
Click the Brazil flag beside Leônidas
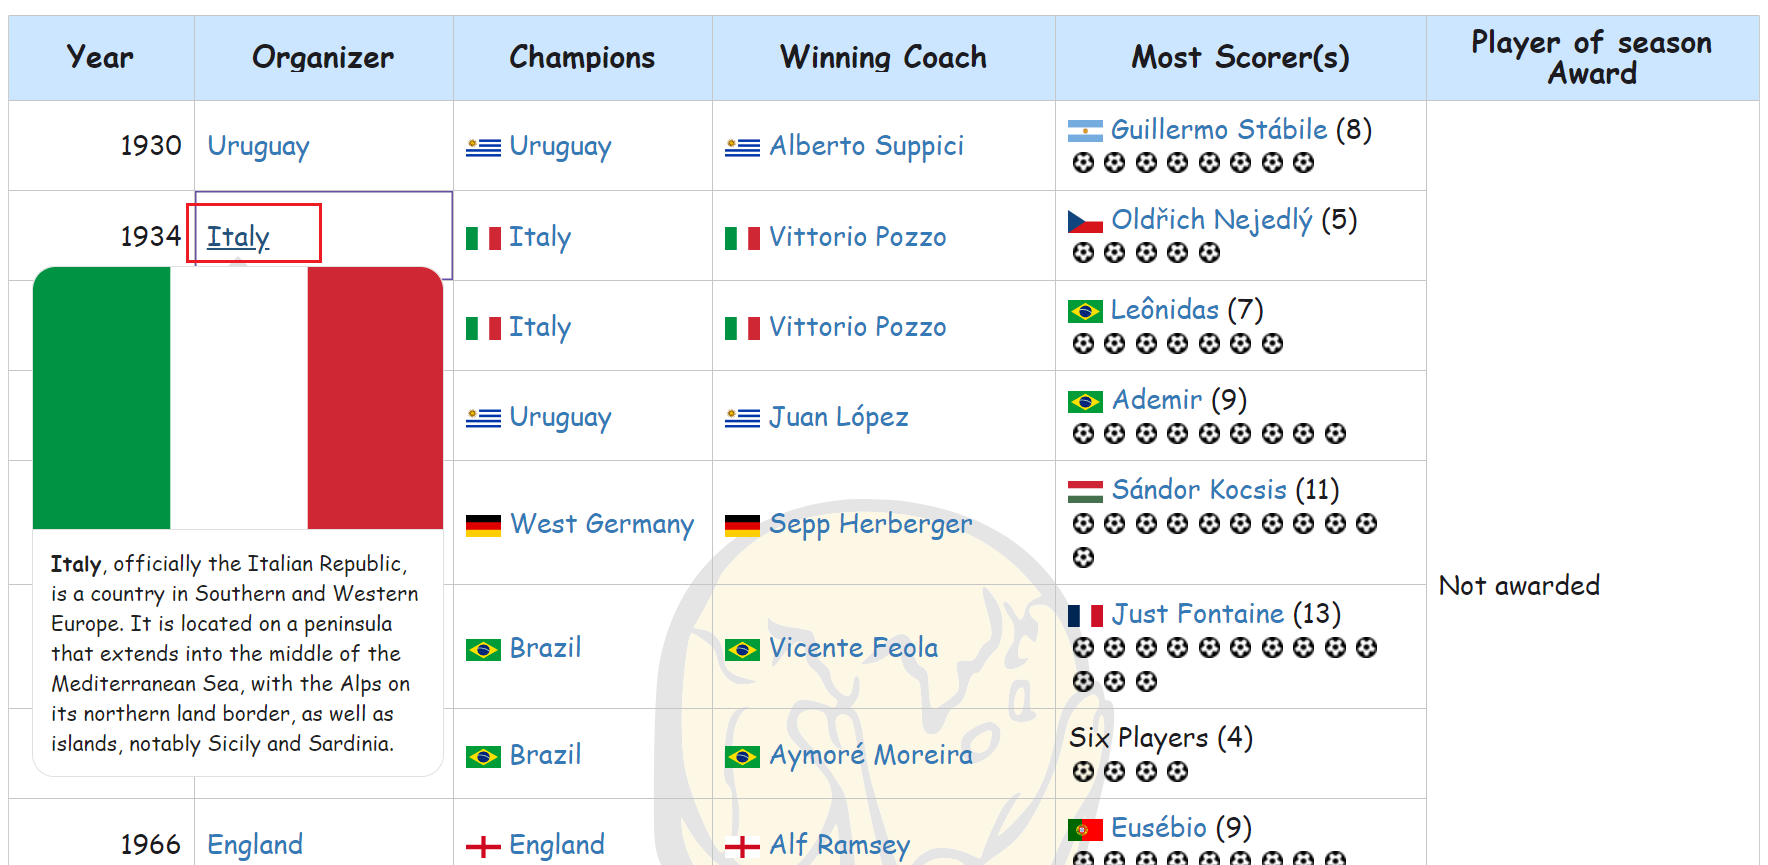point(1085,311)
